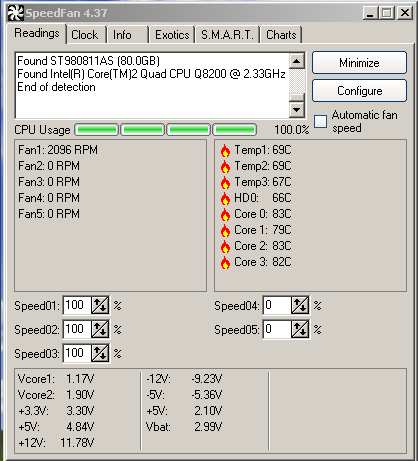Viewport: 418px width, 461px height.
Task: Click the -12V -9.23V voltage value
Action: pyautogui.click(x=207, y=379)
